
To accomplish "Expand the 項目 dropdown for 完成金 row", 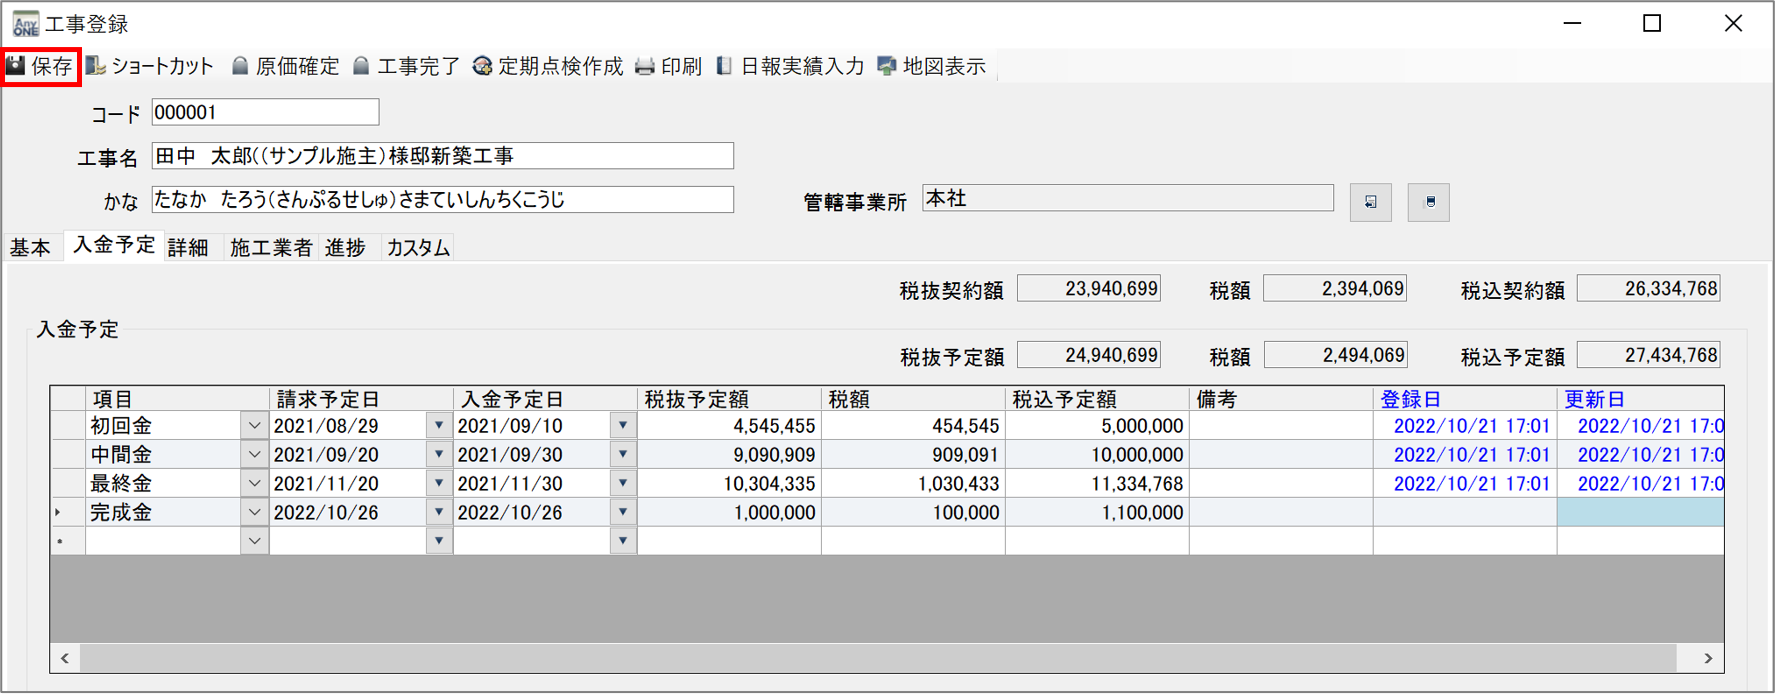I will click(x=254, y=513).
